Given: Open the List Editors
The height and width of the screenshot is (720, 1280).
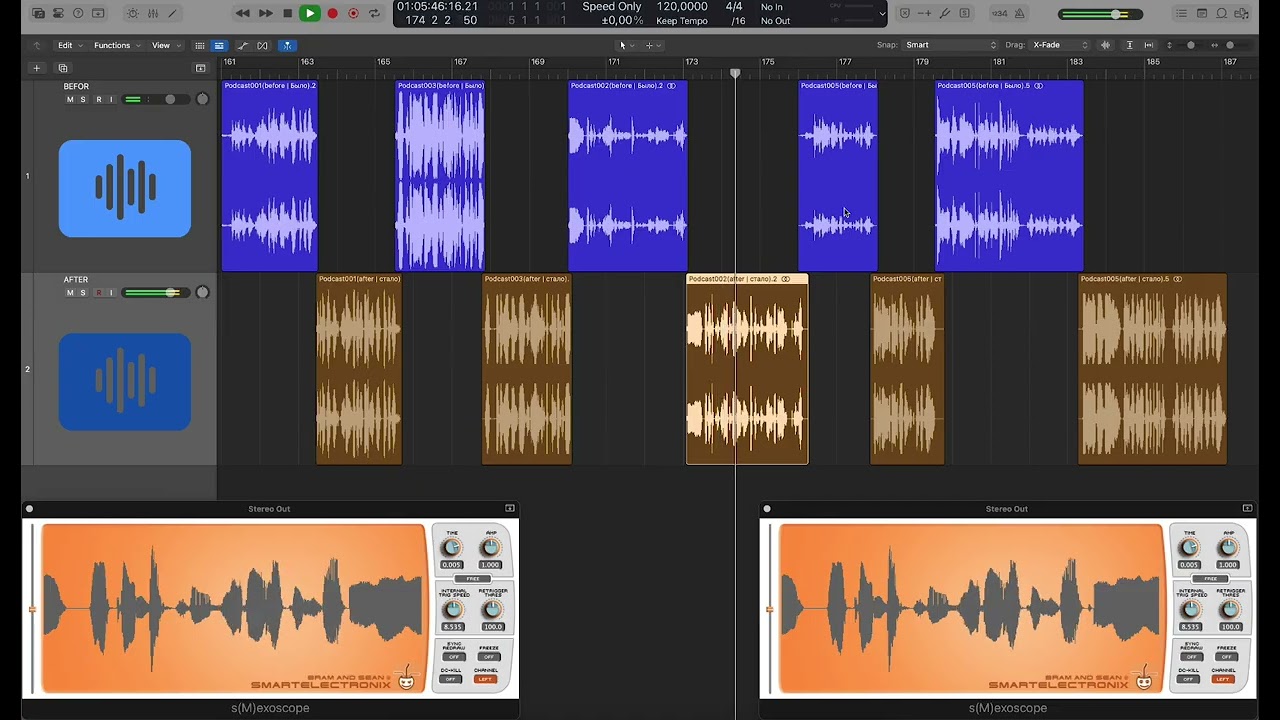Looking at the screenshot, I should [x=1182, y=14].
